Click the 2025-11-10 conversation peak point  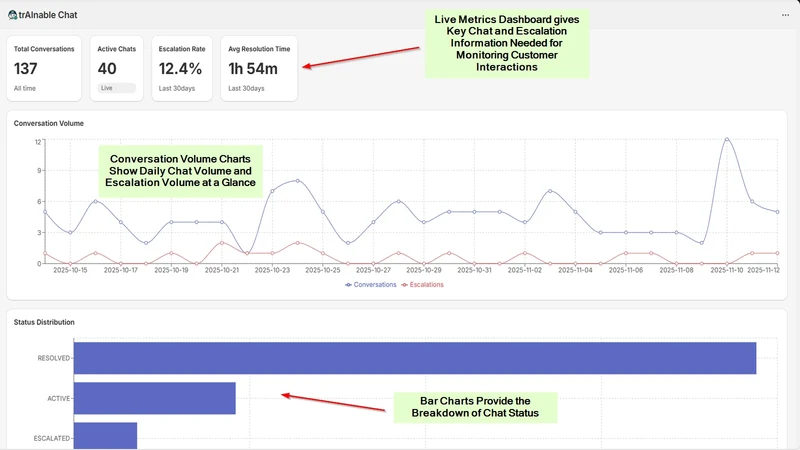727,139
